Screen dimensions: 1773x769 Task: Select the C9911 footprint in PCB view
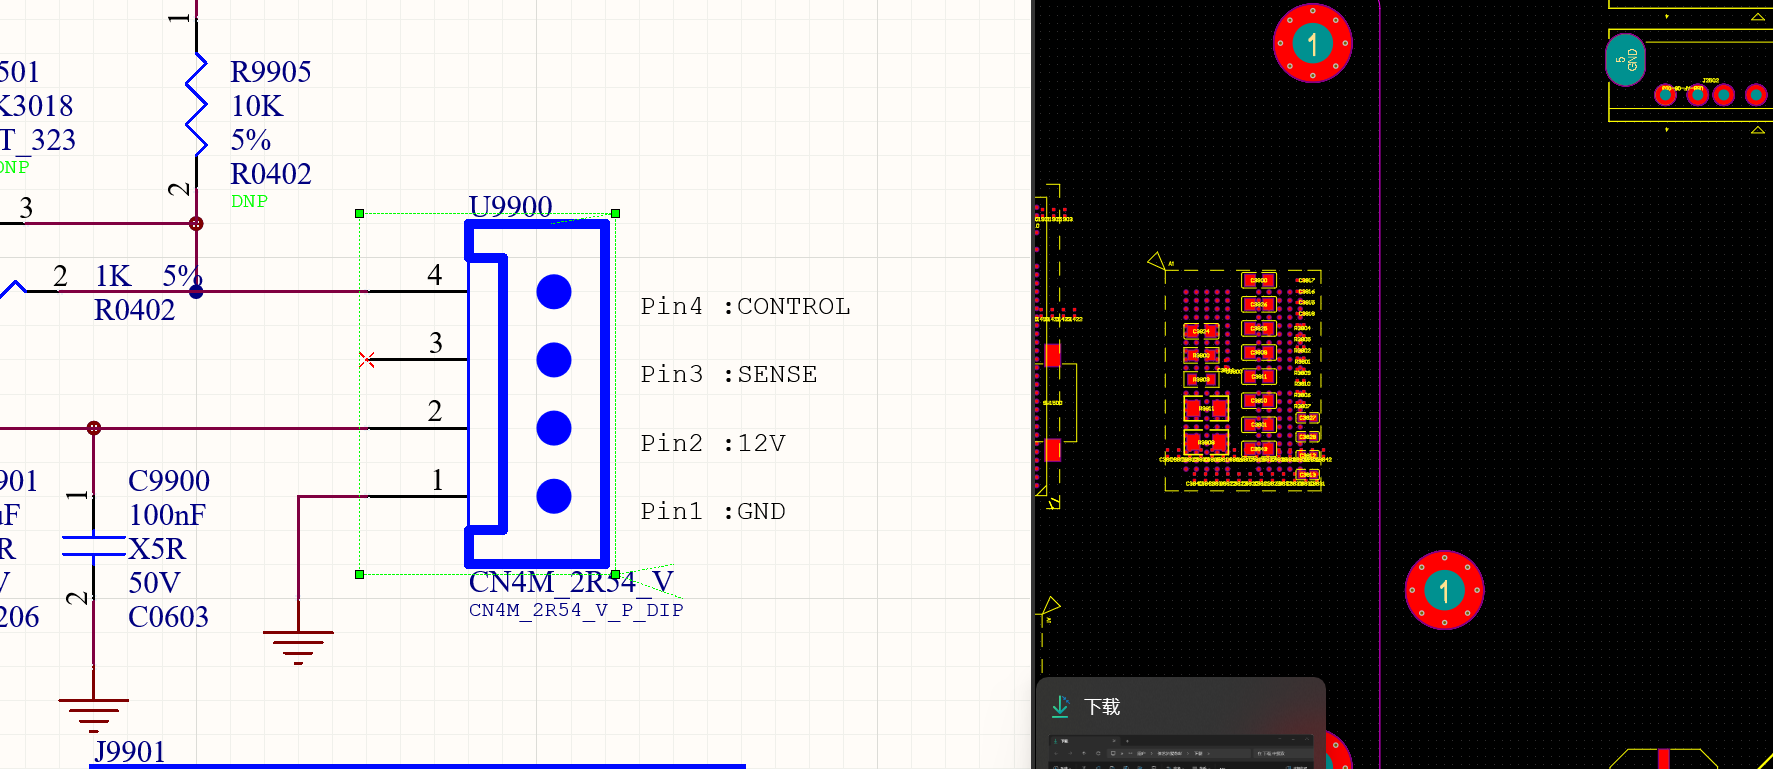(x=1259, y=377)
